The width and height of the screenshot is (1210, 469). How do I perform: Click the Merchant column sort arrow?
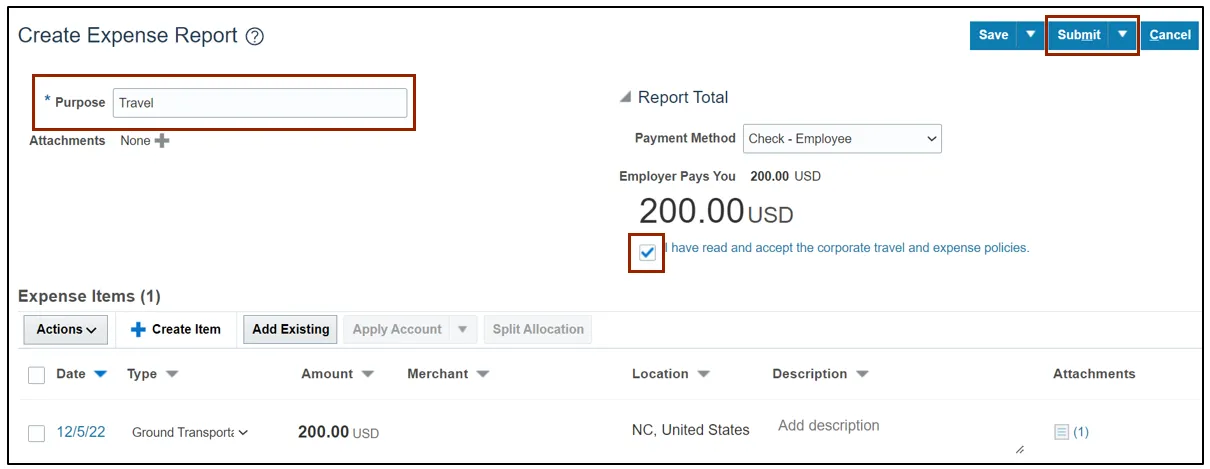483,374
